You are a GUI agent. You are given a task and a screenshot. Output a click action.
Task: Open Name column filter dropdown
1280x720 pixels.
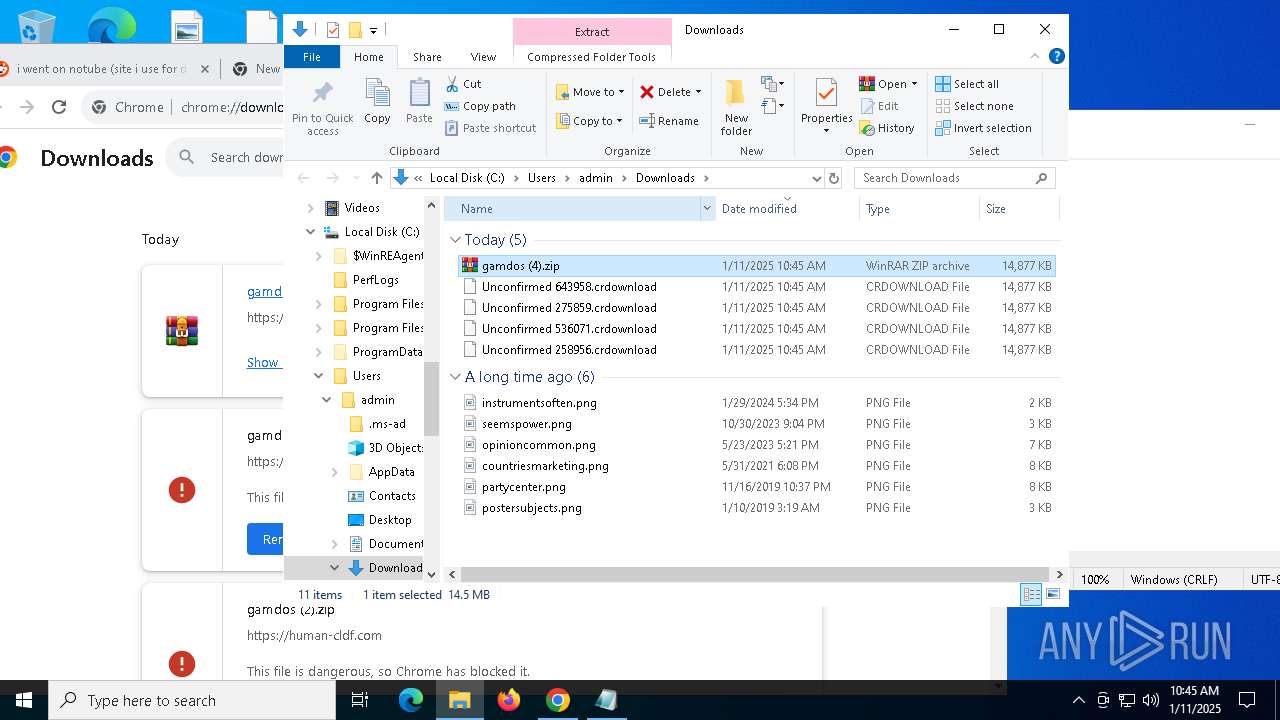(x=707, y=208)
